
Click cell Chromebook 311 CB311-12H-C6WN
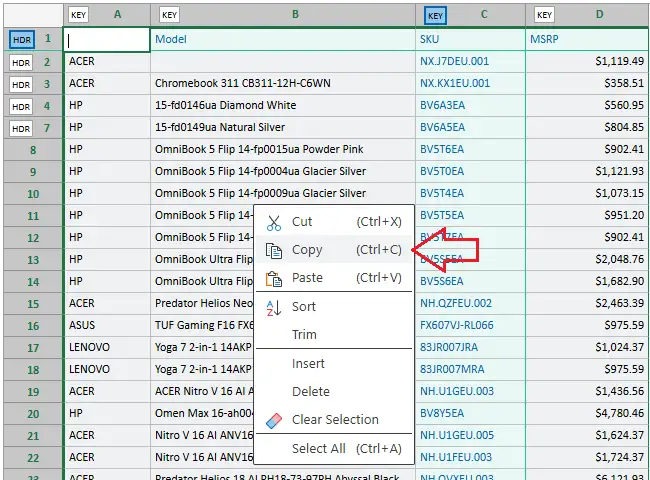click(x=283, y=84)
